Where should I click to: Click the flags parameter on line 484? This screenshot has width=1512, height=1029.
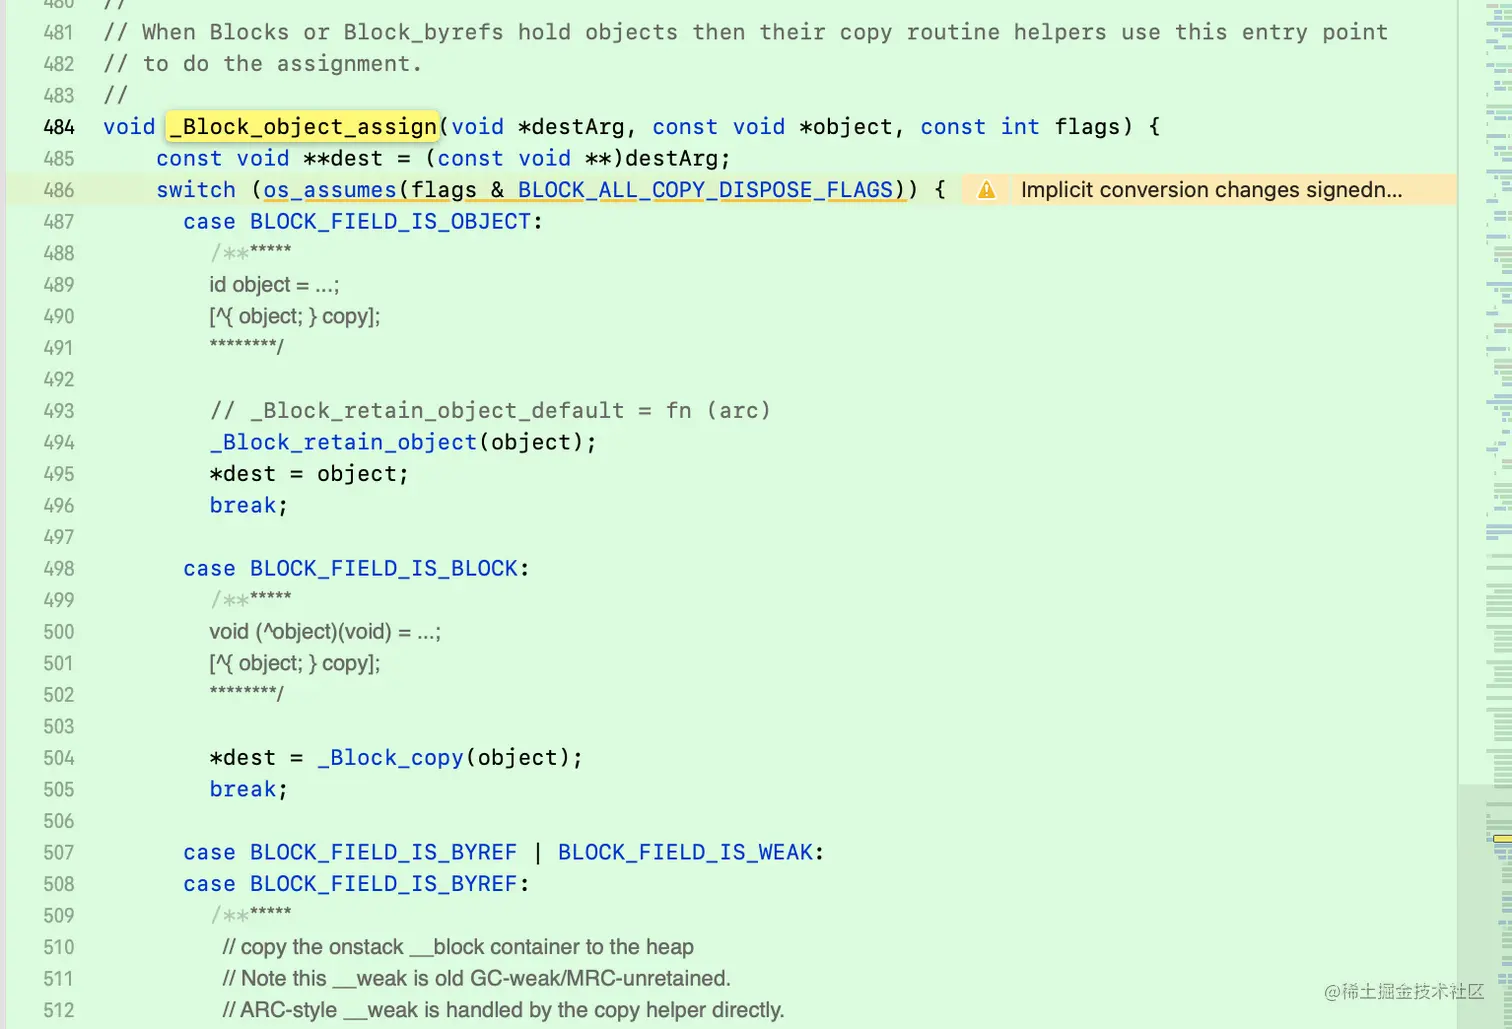[x=1087, y=127]
